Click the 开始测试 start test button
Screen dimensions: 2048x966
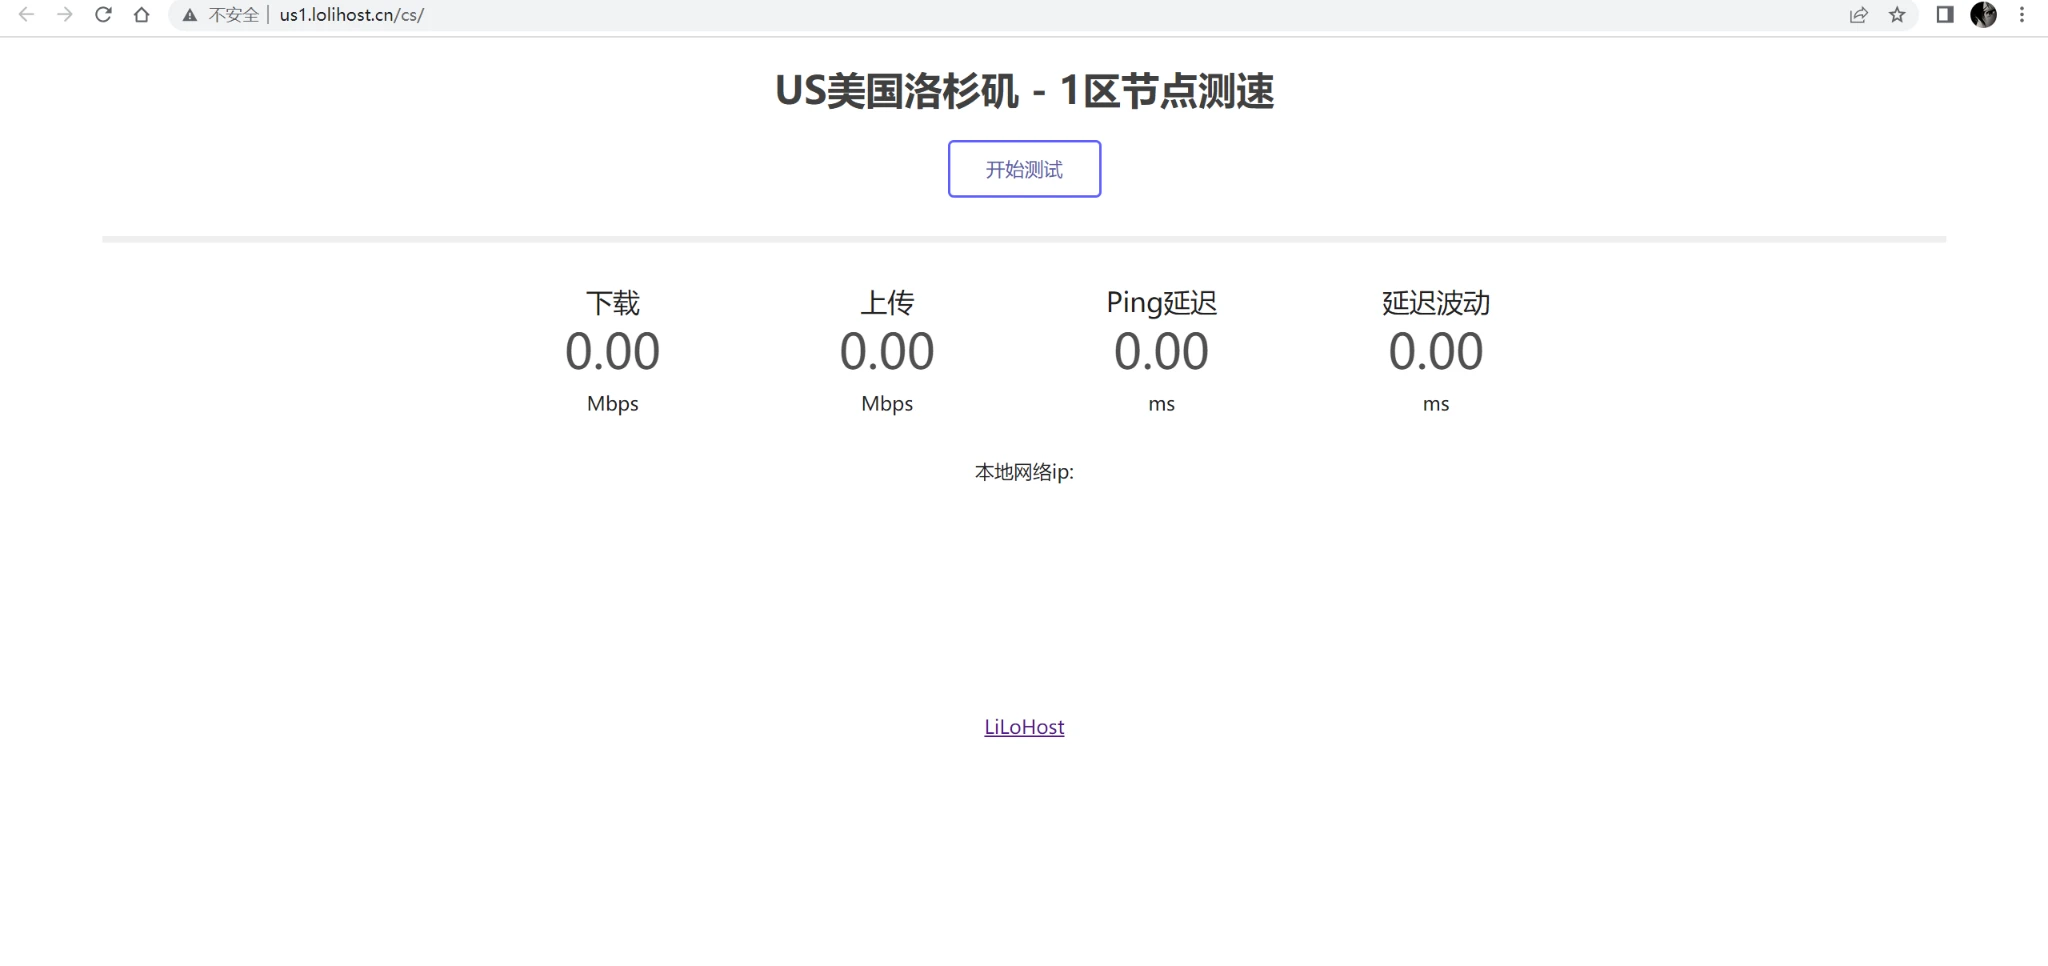pos(1024,169)
